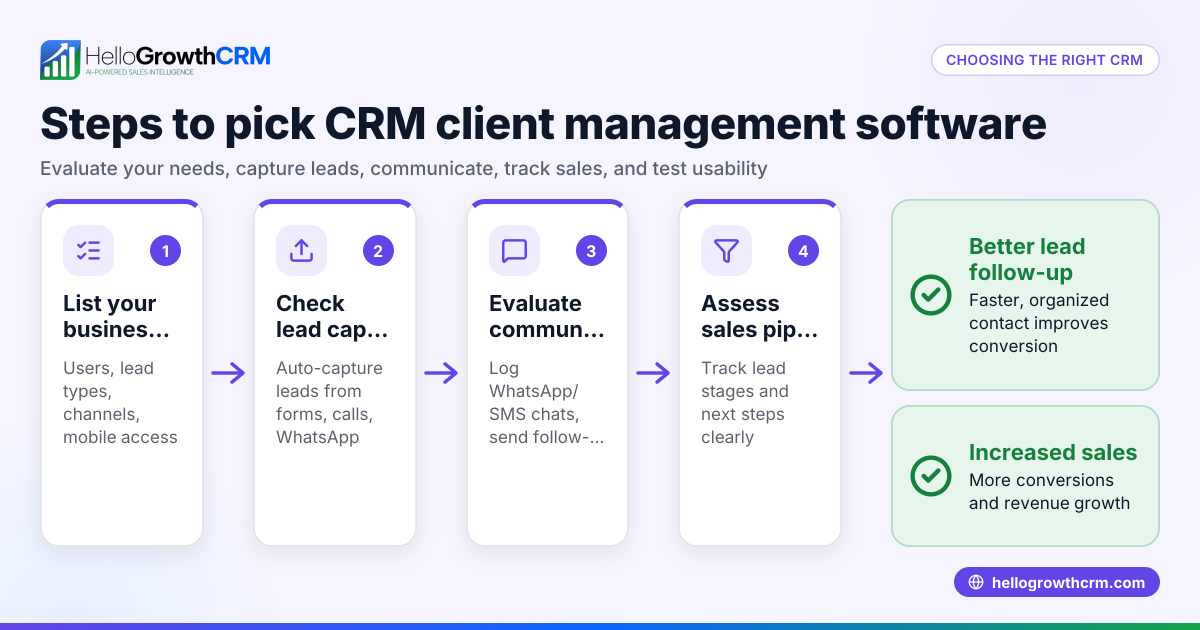Click the upload icon in the 'Check lead cap…' card
The height and width of the screenshot is (630, 1200).
point(301,250)
